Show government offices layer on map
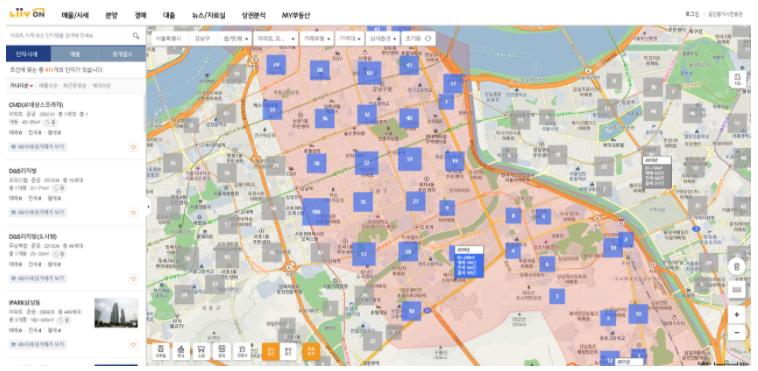Viewport: 758px width, 371px height. pos(242,351)
